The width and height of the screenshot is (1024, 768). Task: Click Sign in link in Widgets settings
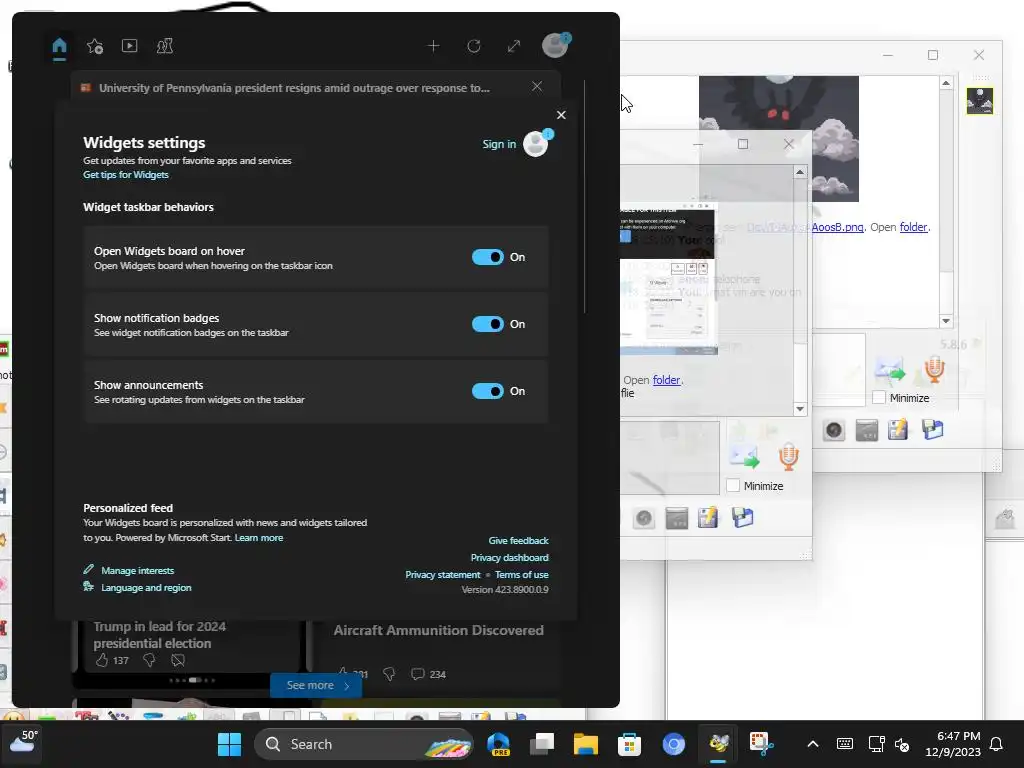499,144
